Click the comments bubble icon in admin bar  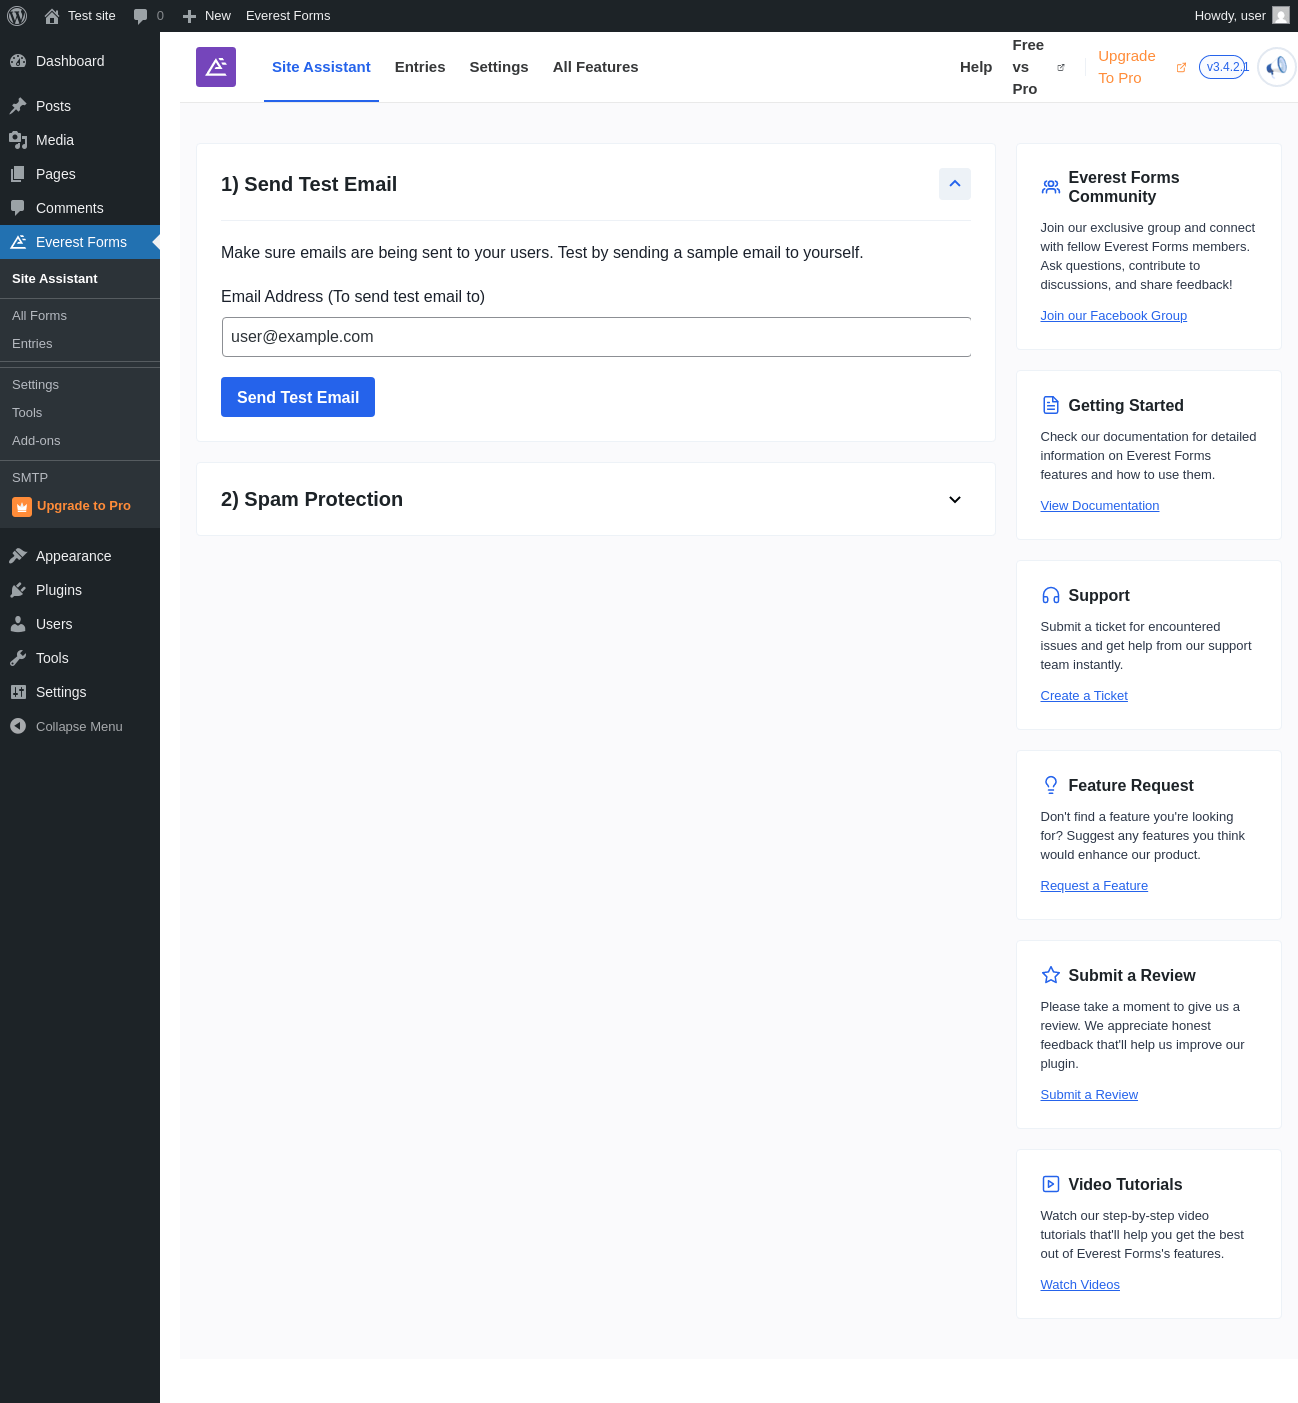[x=140, y=16]
